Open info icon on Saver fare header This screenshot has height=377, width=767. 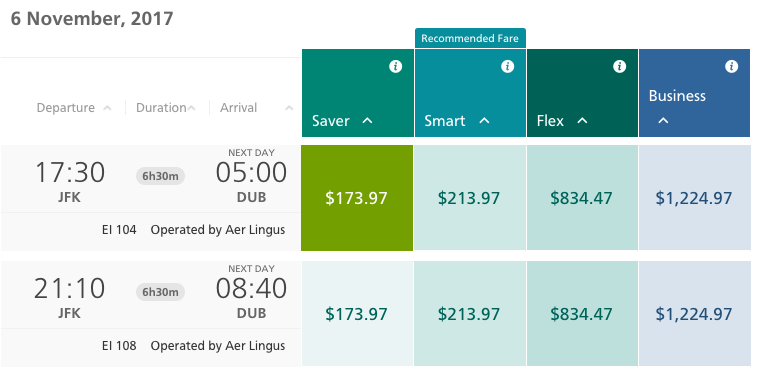coord(395,66)
